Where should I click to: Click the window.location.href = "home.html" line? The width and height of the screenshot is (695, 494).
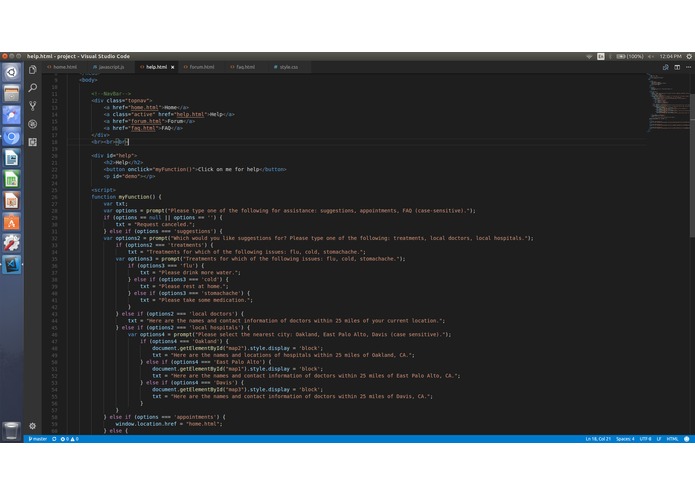[169, 424]
